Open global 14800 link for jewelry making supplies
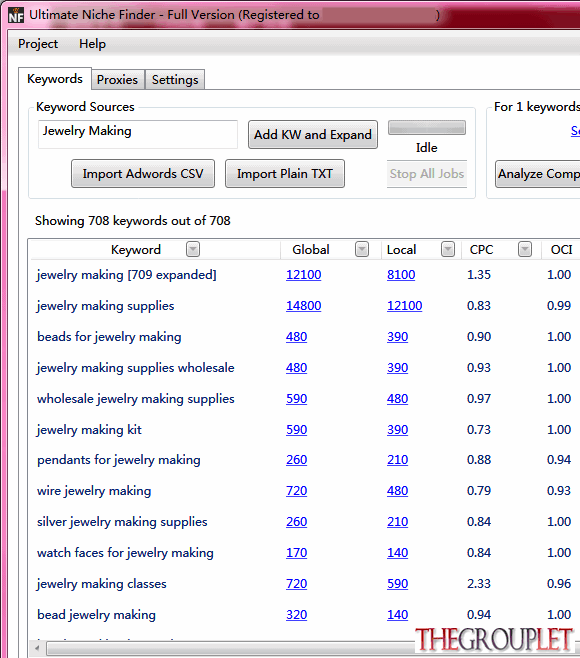This screenshot has height=658, width=580. [303, 306]
